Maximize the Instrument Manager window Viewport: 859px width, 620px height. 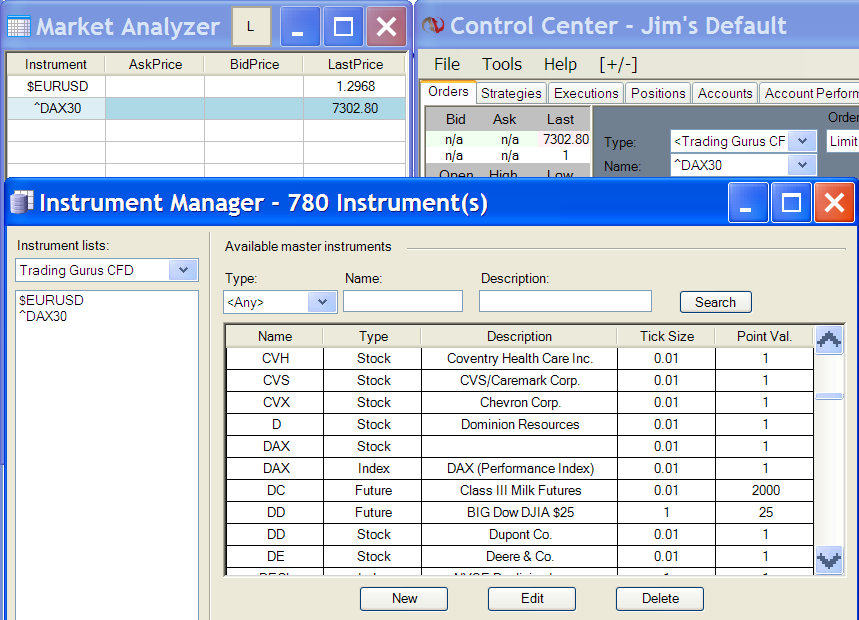tap(791, 204)
